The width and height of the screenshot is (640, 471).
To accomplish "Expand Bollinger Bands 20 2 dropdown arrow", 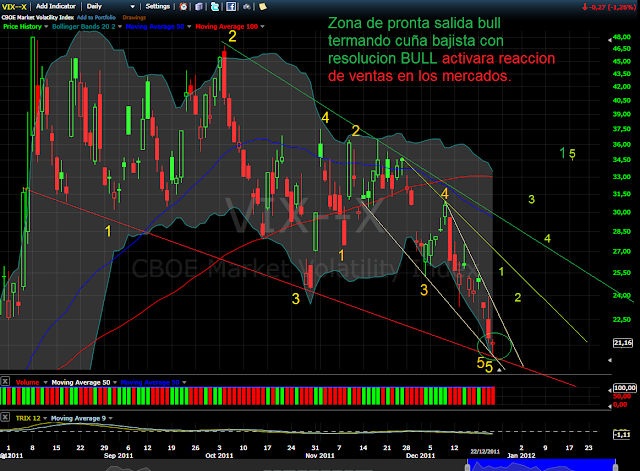I will pos(120,27).
